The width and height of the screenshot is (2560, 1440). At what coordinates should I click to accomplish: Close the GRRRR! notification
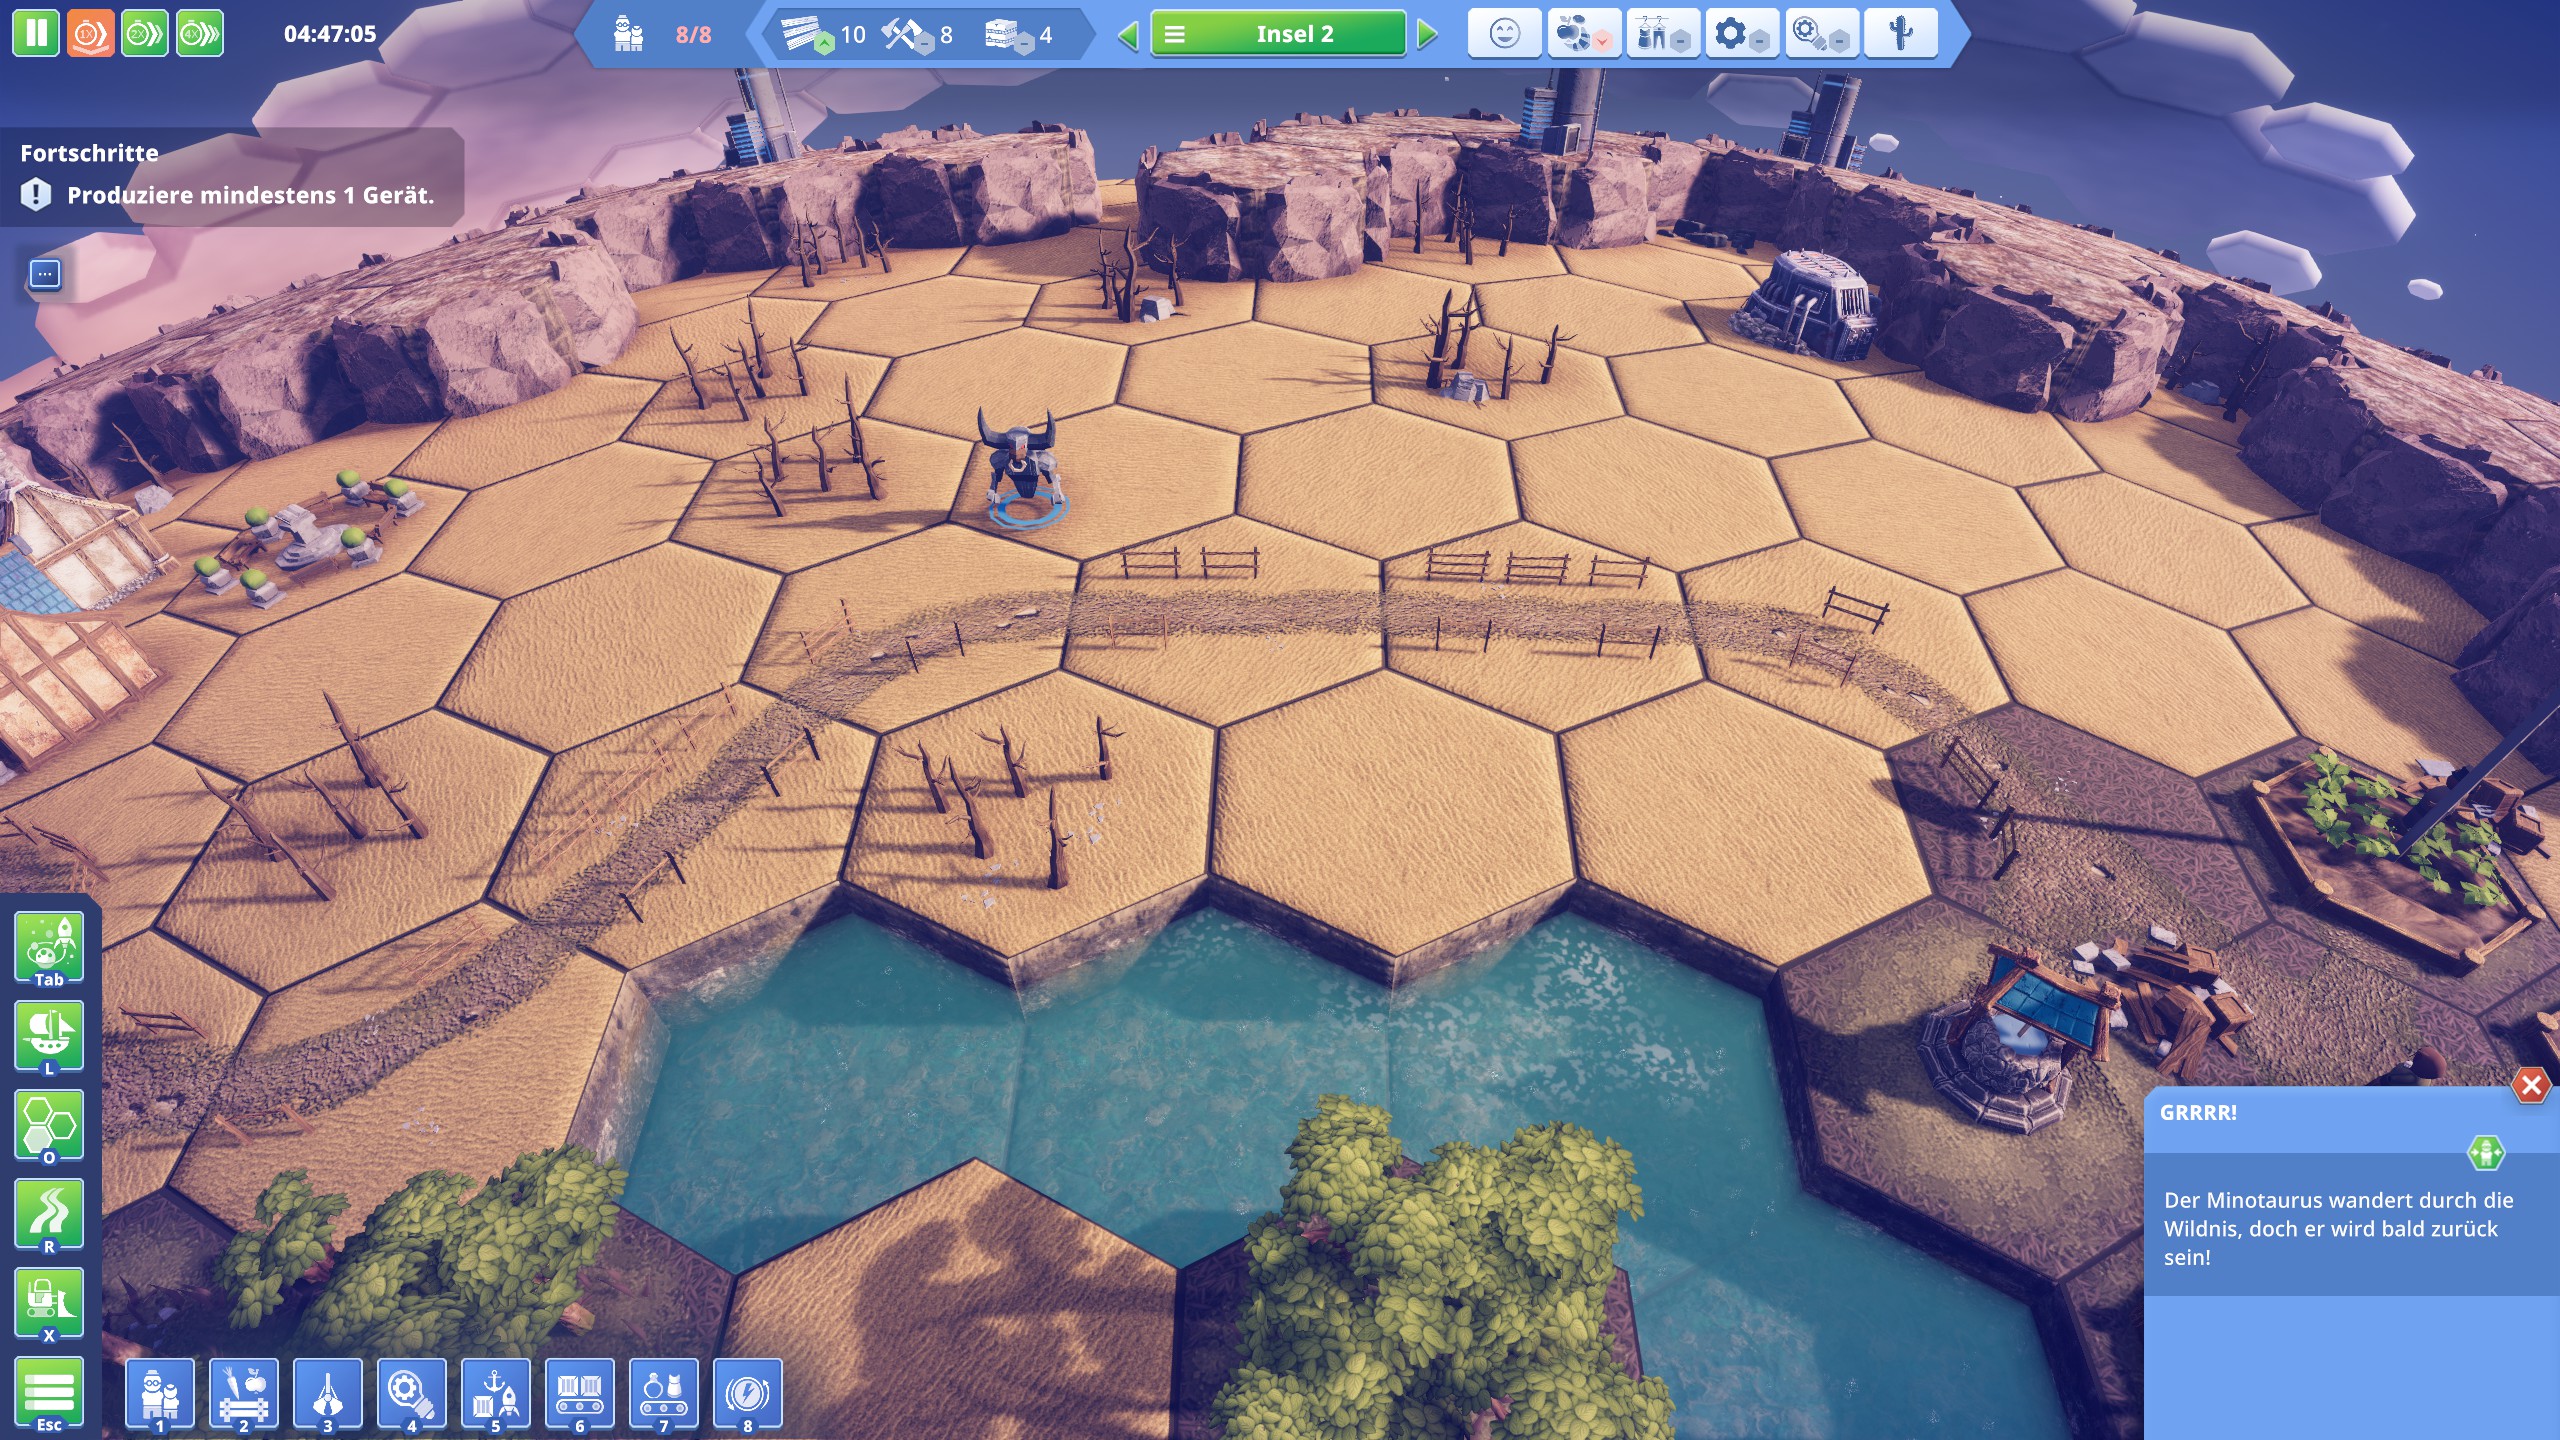pyautogui.click(x=2531, y=1085)
